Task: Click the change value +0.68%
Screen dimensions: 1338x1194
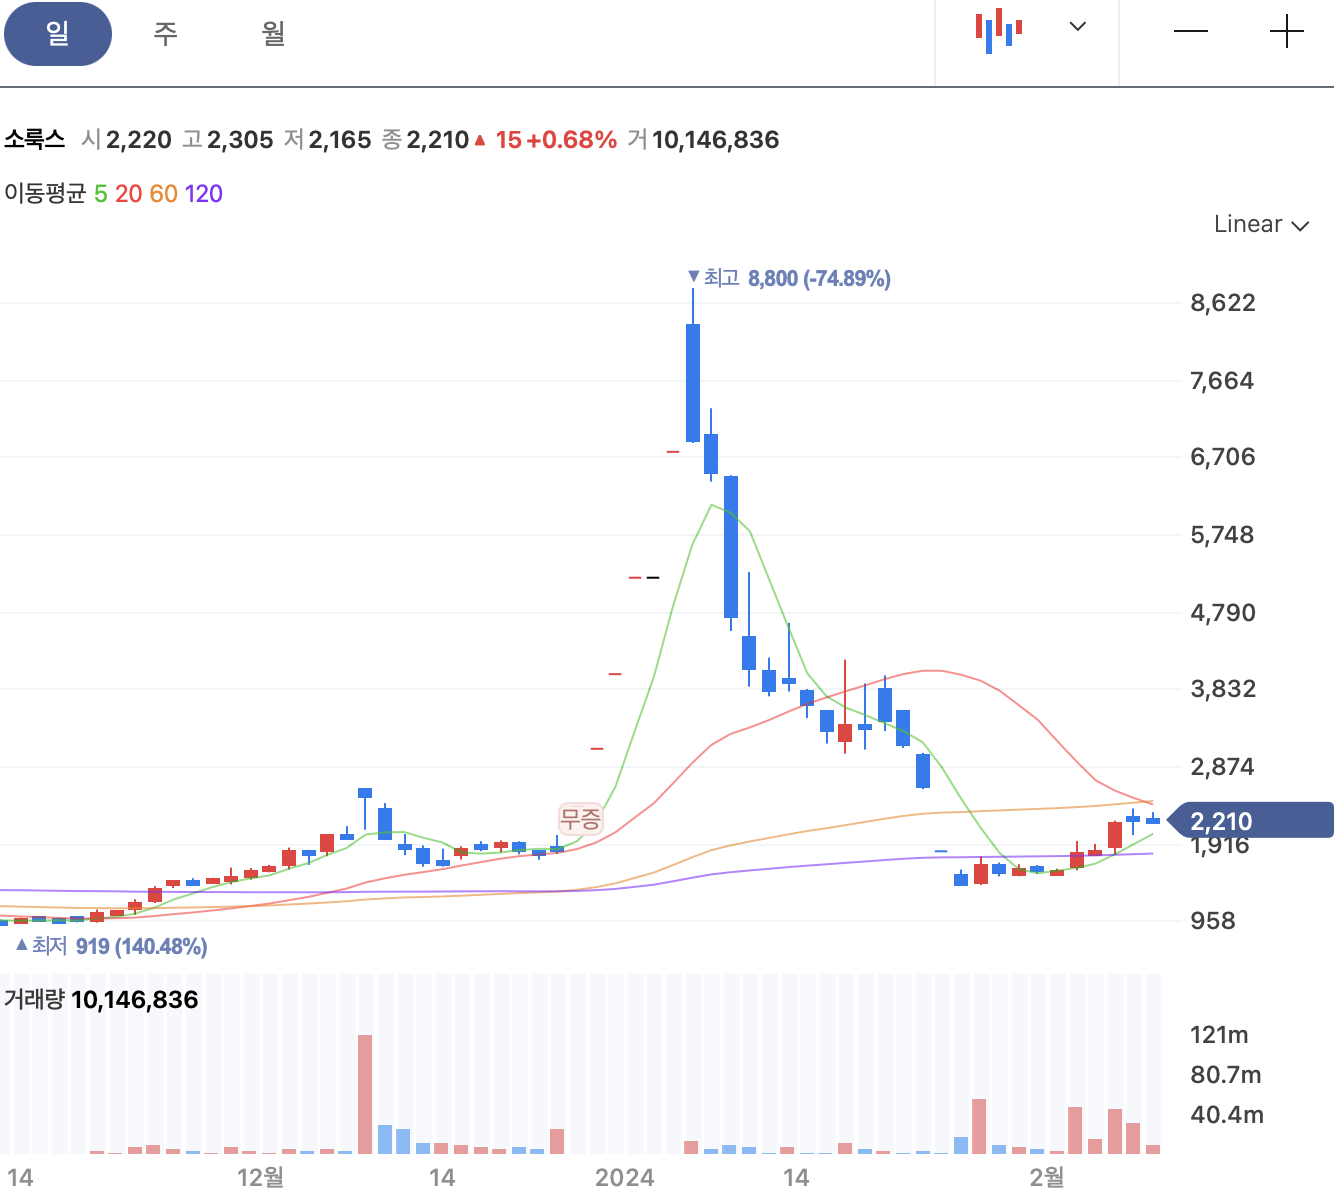Action: [571, 140]
